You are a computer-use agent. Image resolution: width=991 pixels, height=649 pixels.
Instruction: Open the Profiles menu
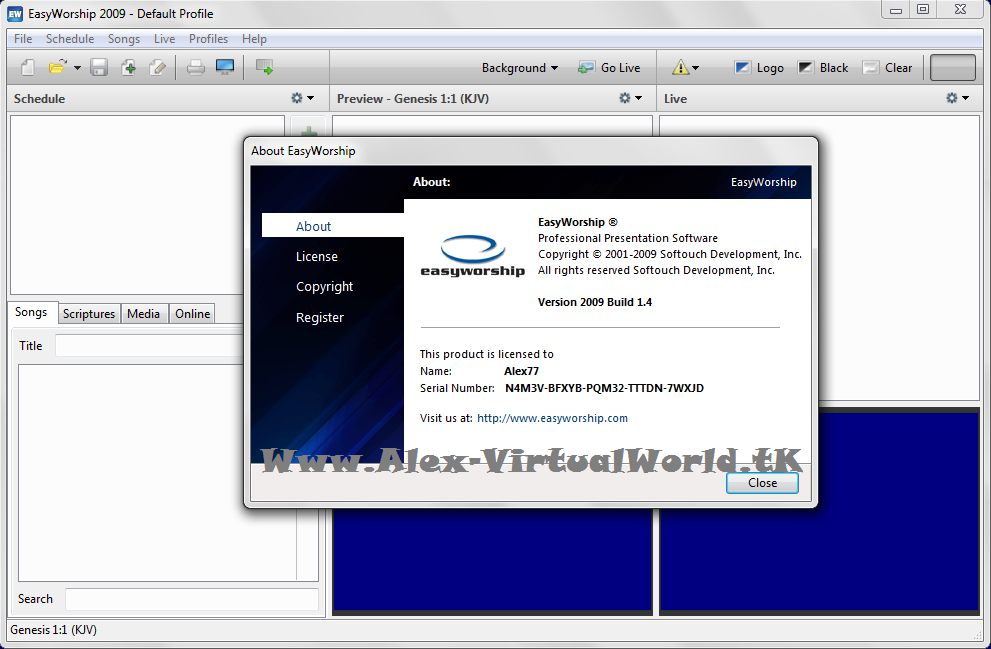(x=208, y=39)
